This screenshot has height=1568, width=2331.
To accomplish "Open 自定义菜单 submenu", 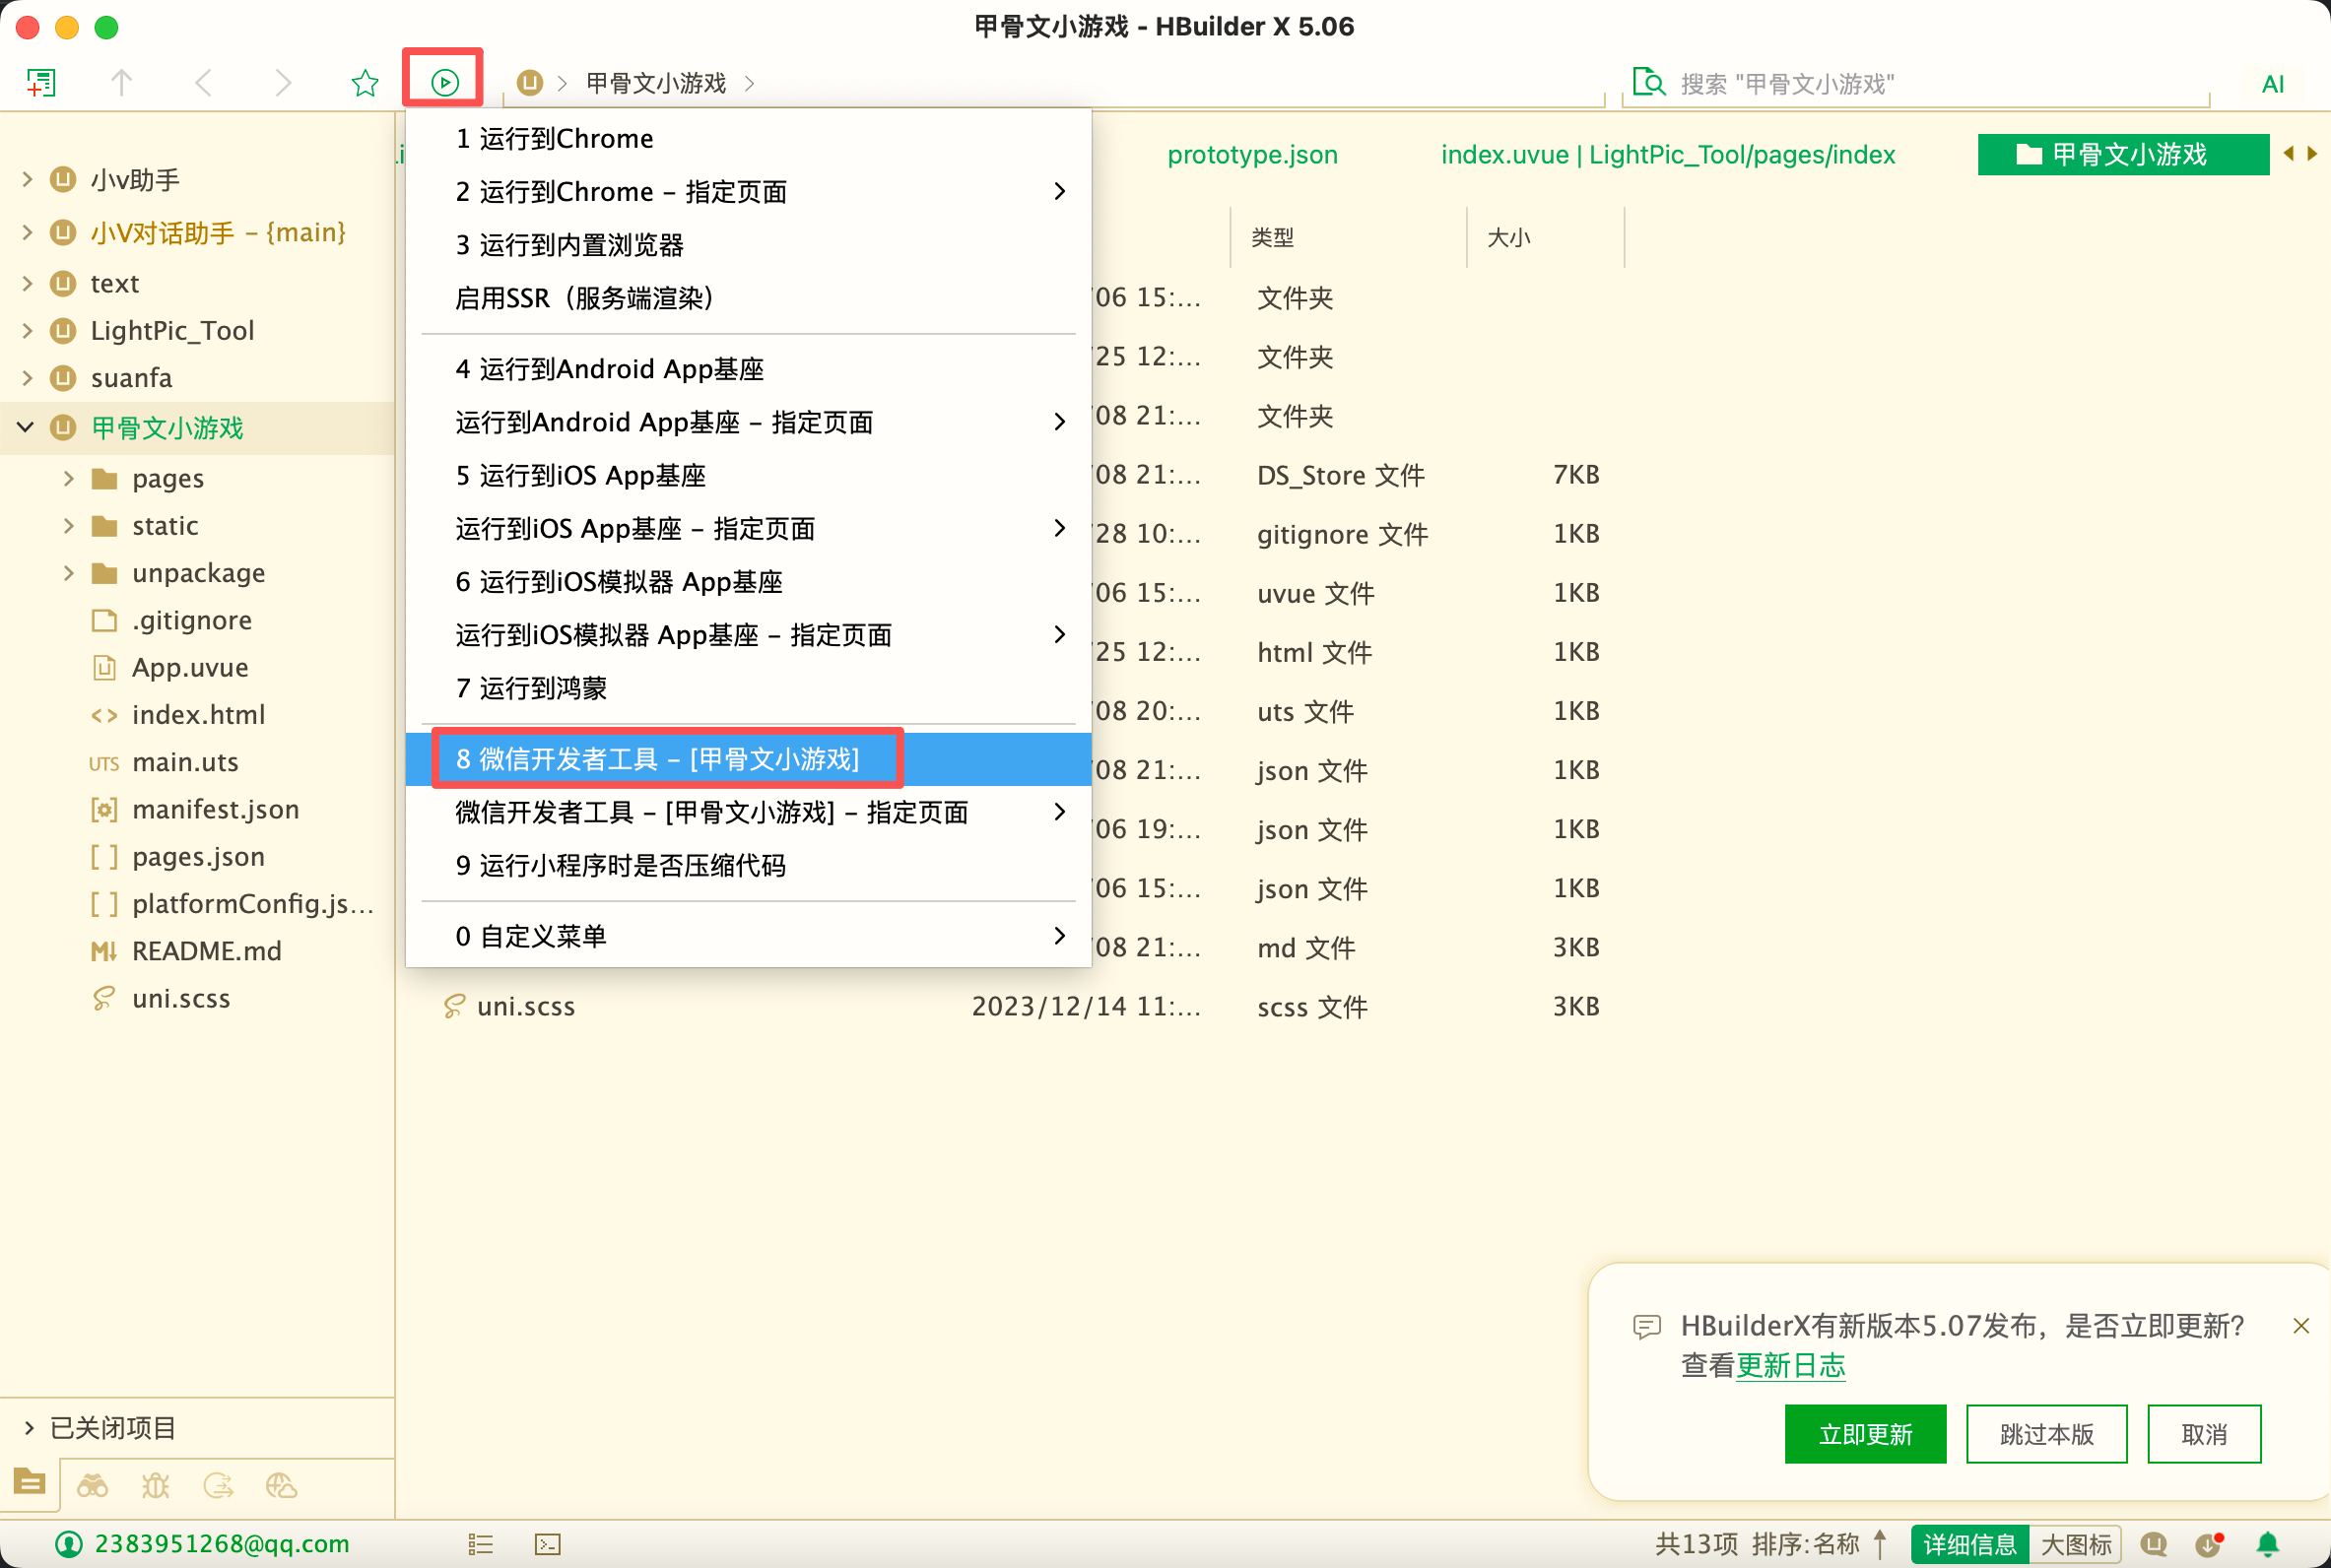I will pyautogui.click(x=748, y=936).
